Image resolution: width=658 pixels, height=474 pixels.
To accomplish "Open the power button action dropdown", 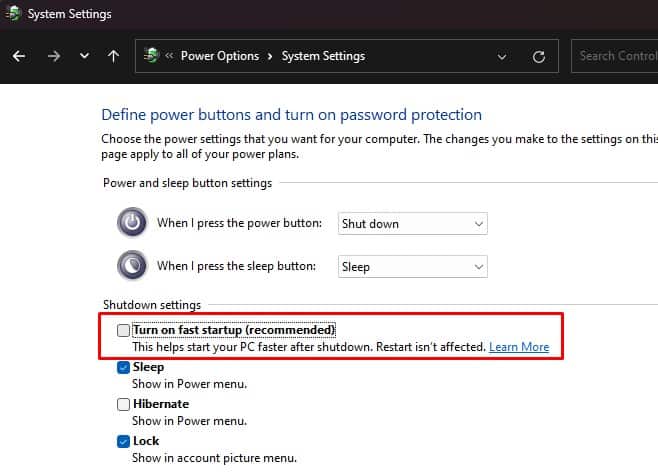I will pos(413,224).
